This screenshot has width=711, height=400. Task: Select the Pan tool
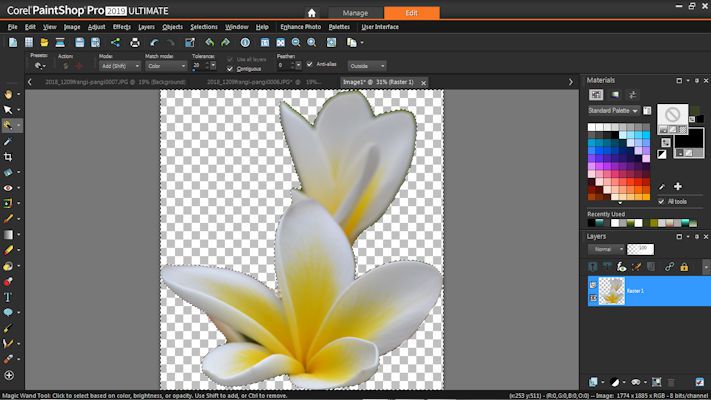8,93
